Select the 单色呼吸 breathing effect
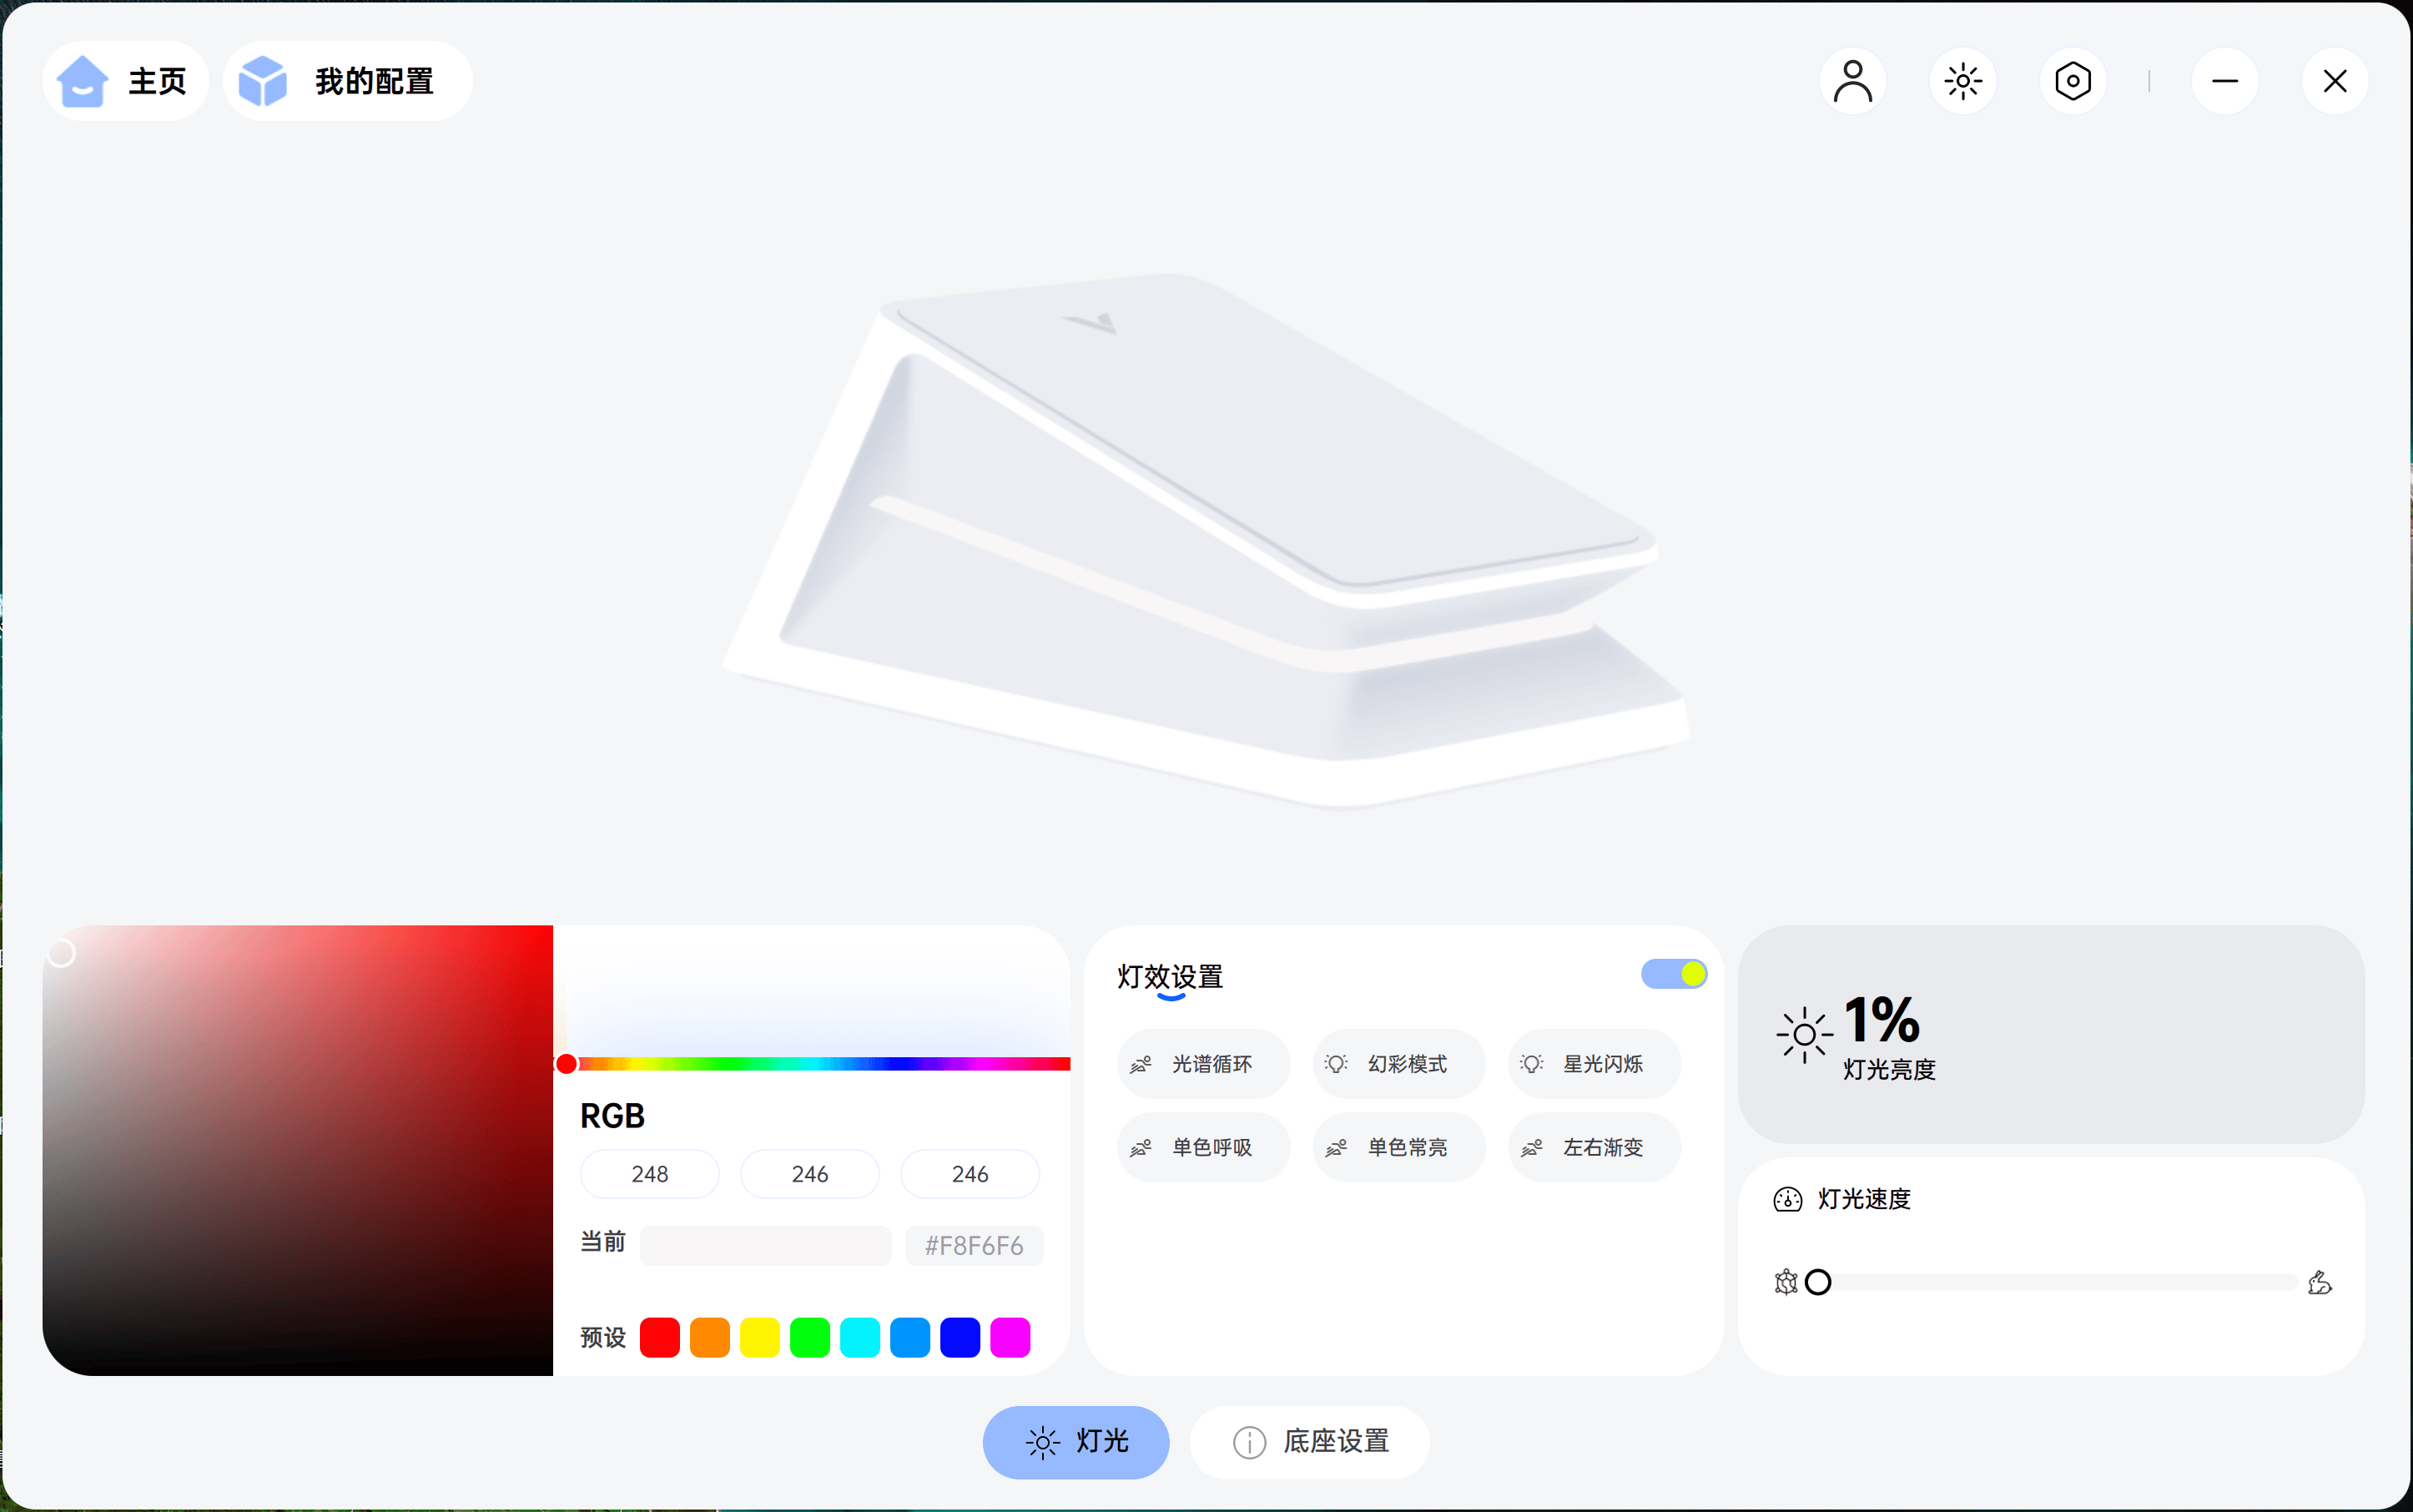 [x=1202, y=1146]
